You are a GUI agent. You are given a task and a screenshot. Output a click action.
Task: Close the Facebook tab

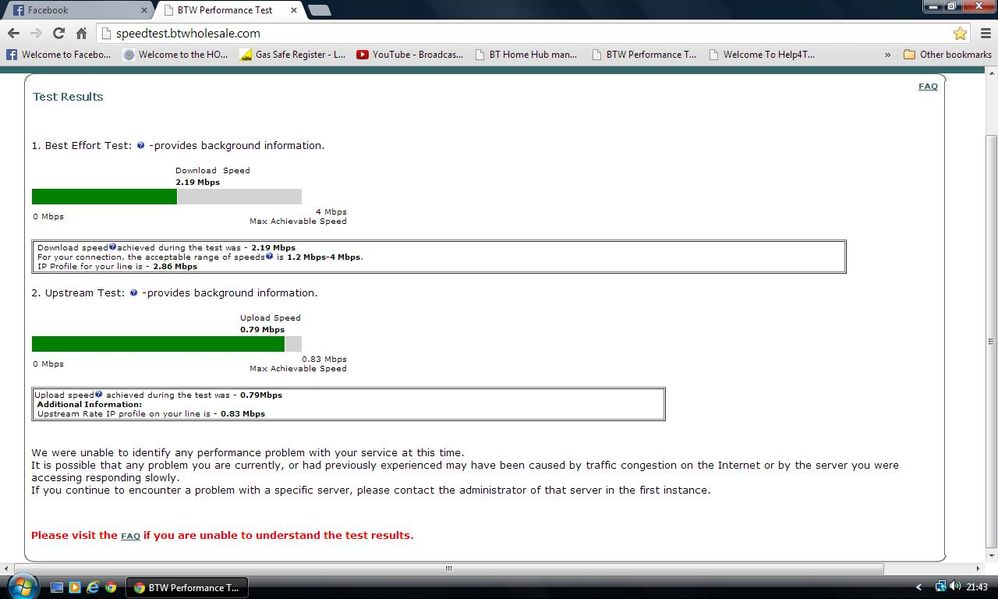[x=144, y=10]
